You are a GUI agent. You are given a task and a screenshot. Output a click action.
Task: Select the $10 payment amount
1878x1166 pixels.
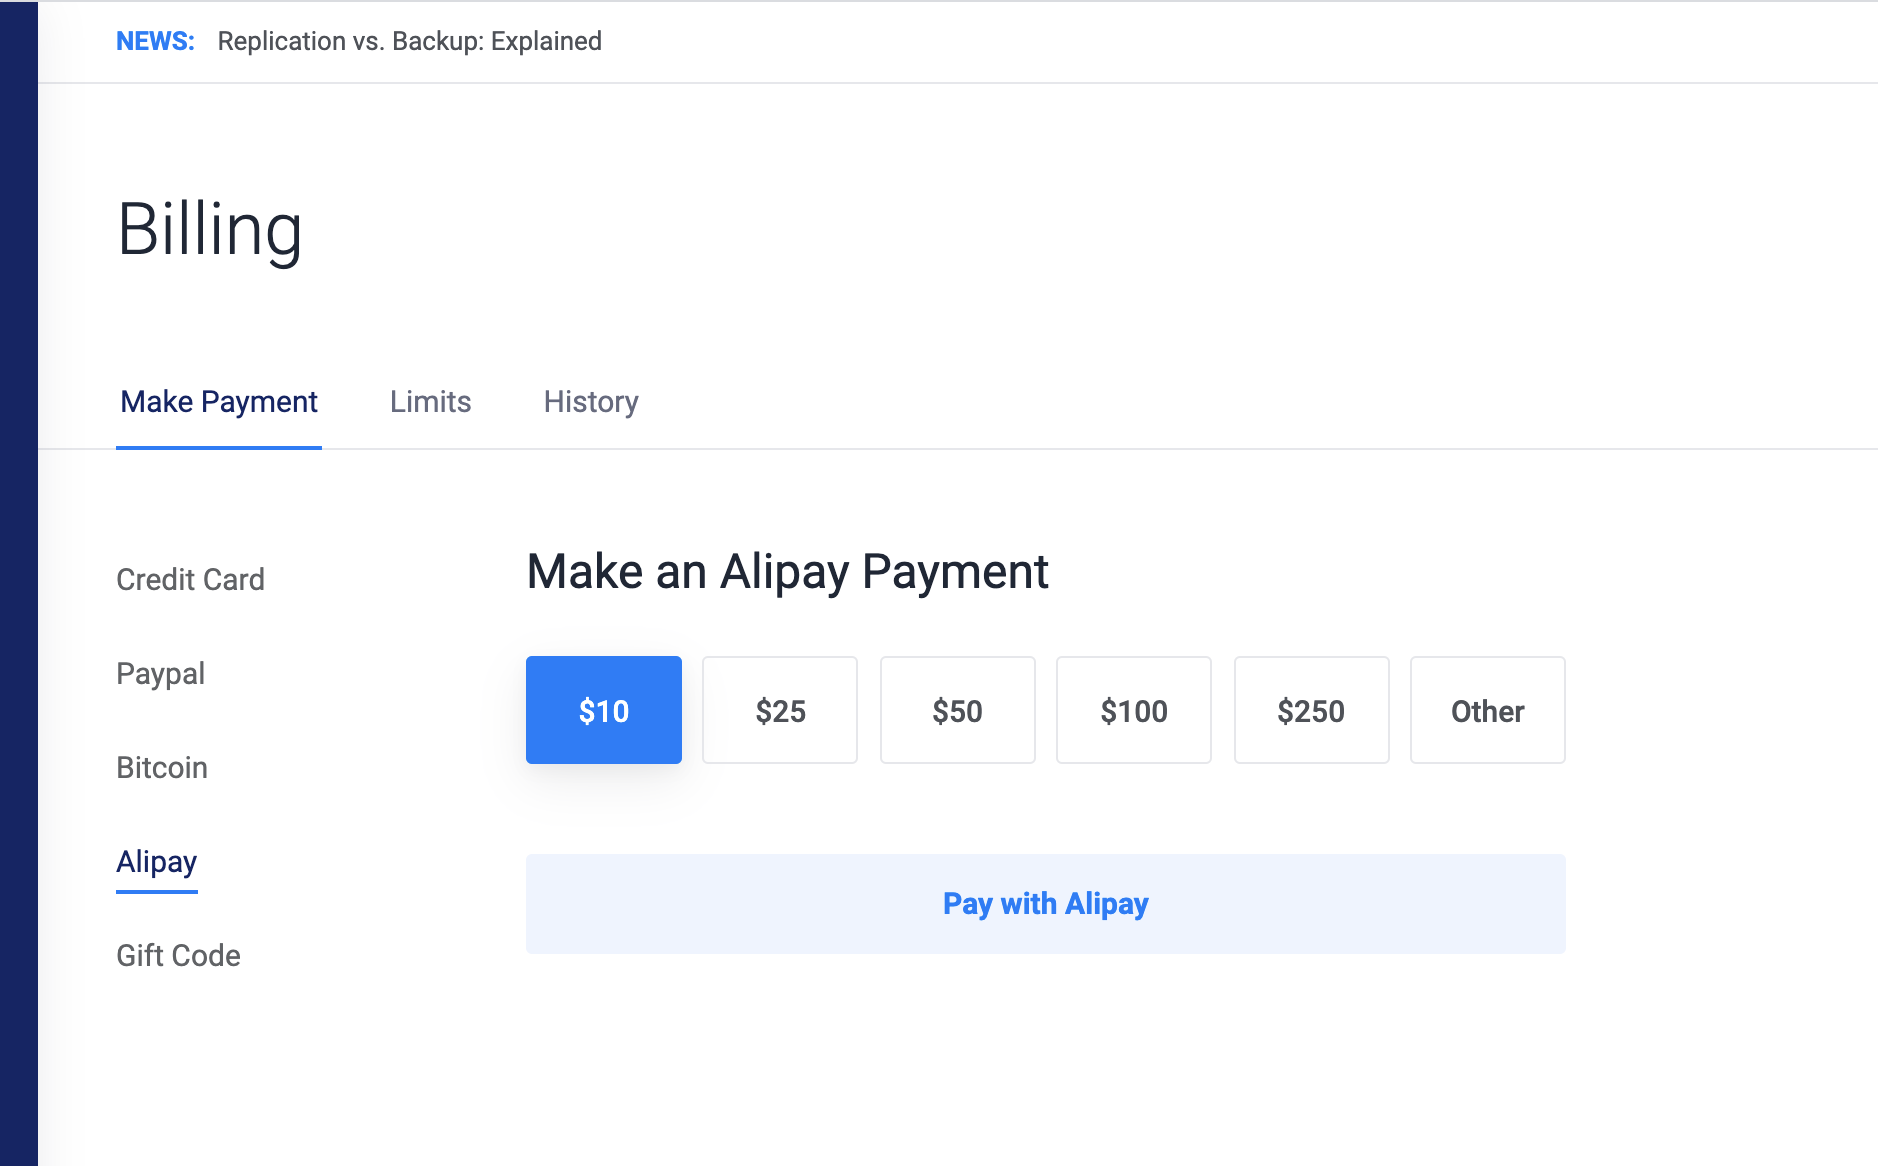pyautogui.click(x=604, y=710)
